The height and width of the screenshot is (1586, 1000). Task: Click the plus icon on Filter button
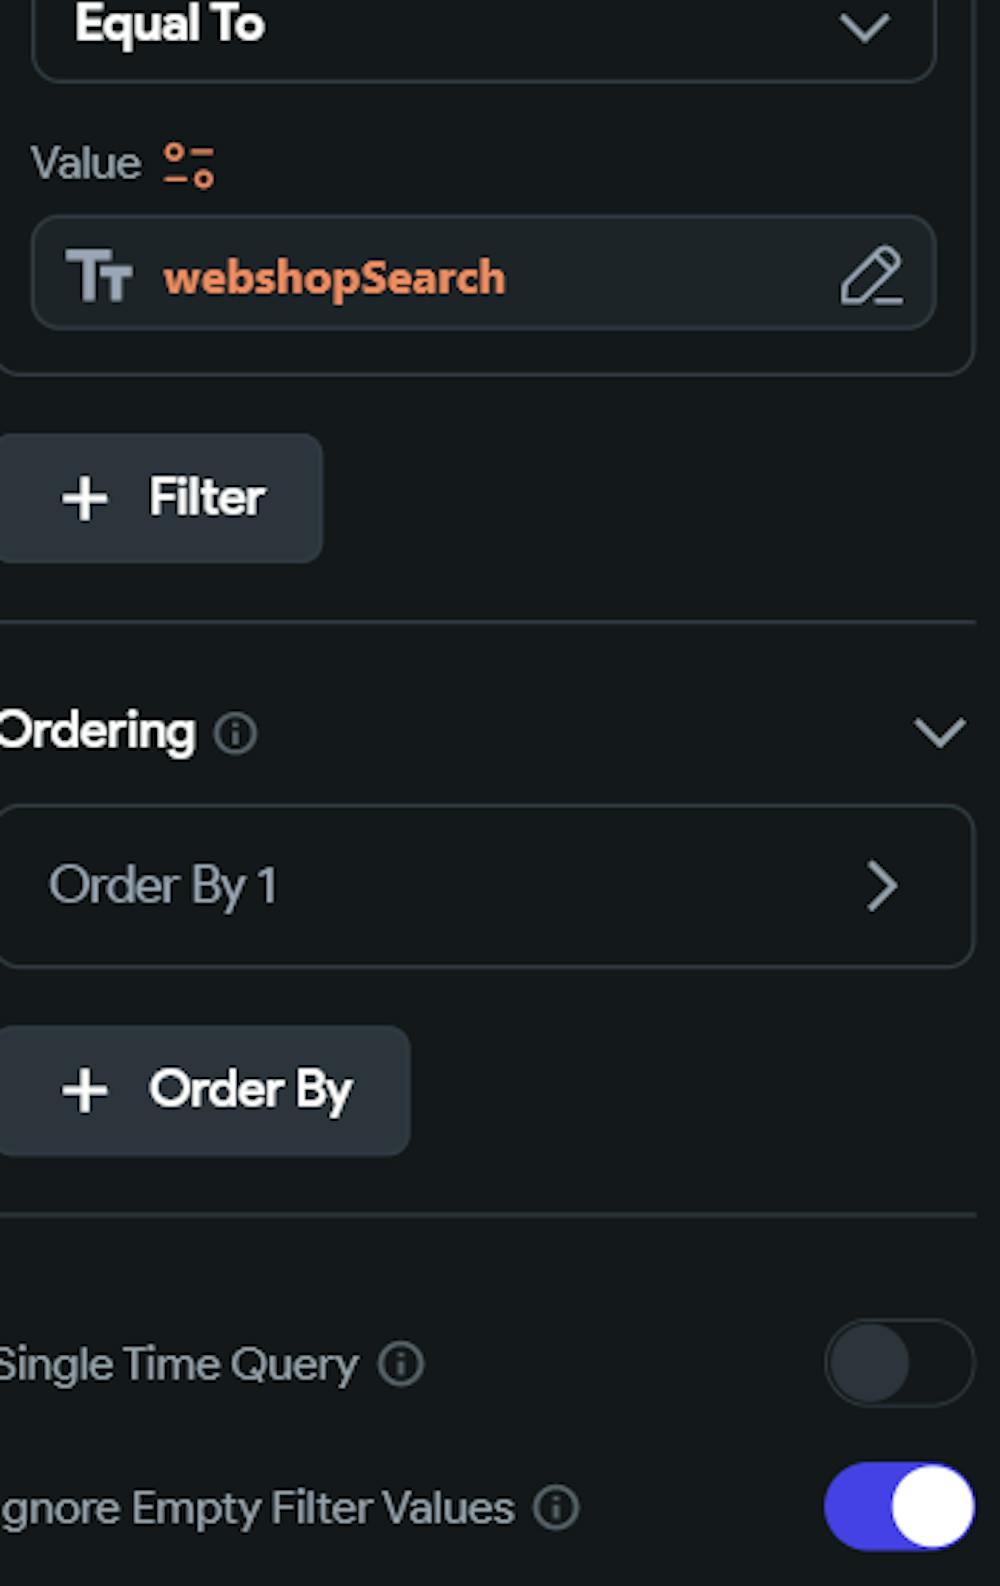[x=85, y=498]
